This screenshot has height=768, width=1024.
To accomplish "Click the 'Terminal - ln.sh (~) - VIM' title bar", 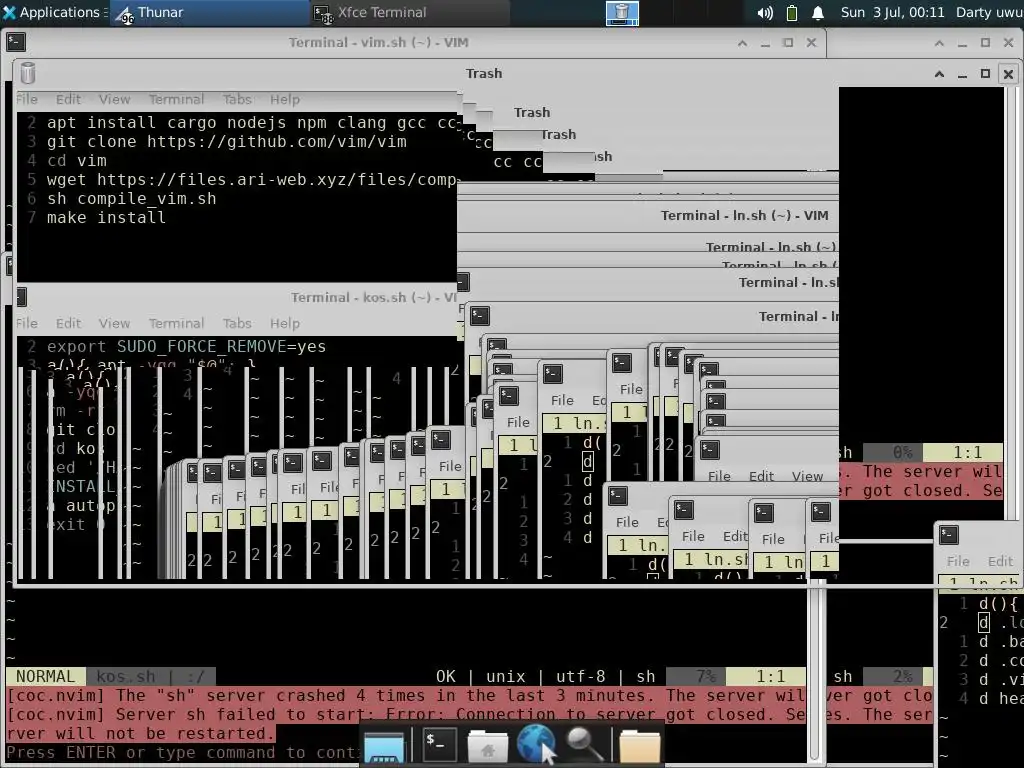I will [744, 216].
